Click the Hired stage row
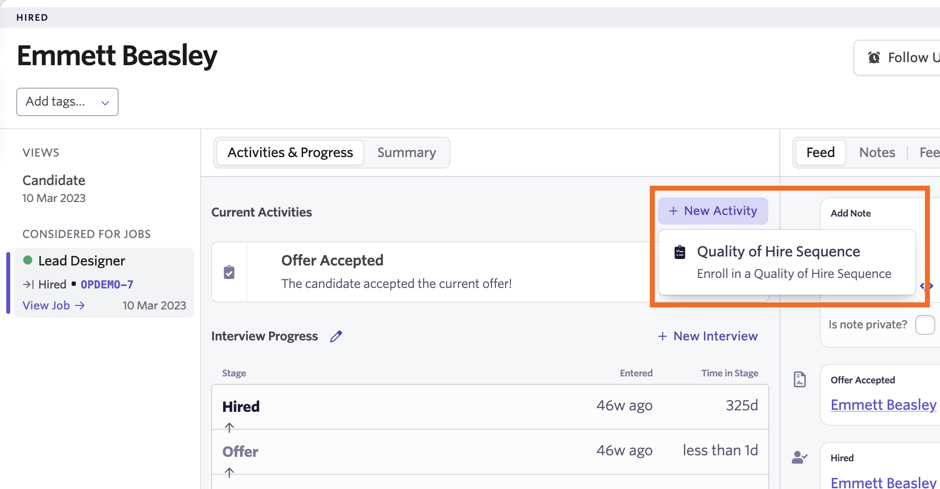This screenshot has width=940, height=489. point(490,407)
